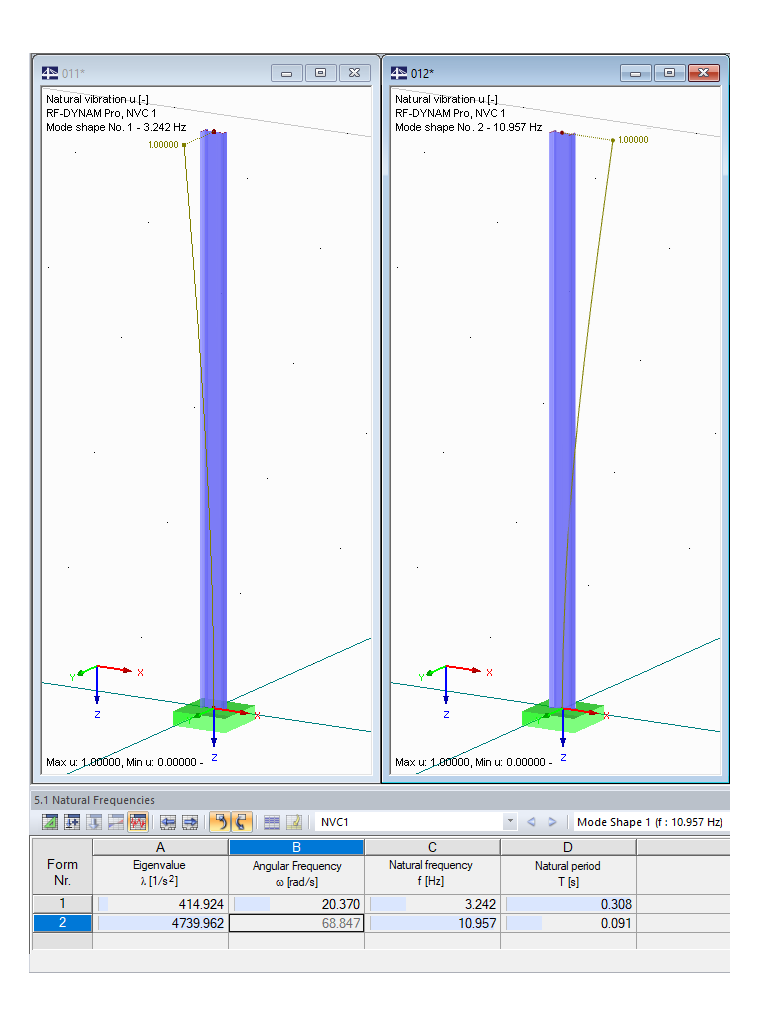Maximize the 011* window
The width and height of the screenshot is (760, 1026).
click(x=321, y=73)
